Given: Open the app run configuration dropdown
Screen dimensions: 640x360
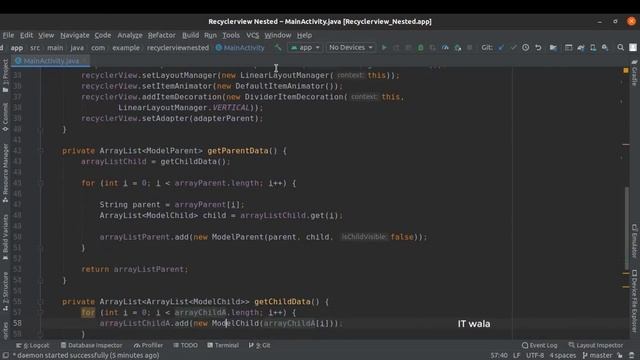Looking at the screenshot, I should (305, 47).
